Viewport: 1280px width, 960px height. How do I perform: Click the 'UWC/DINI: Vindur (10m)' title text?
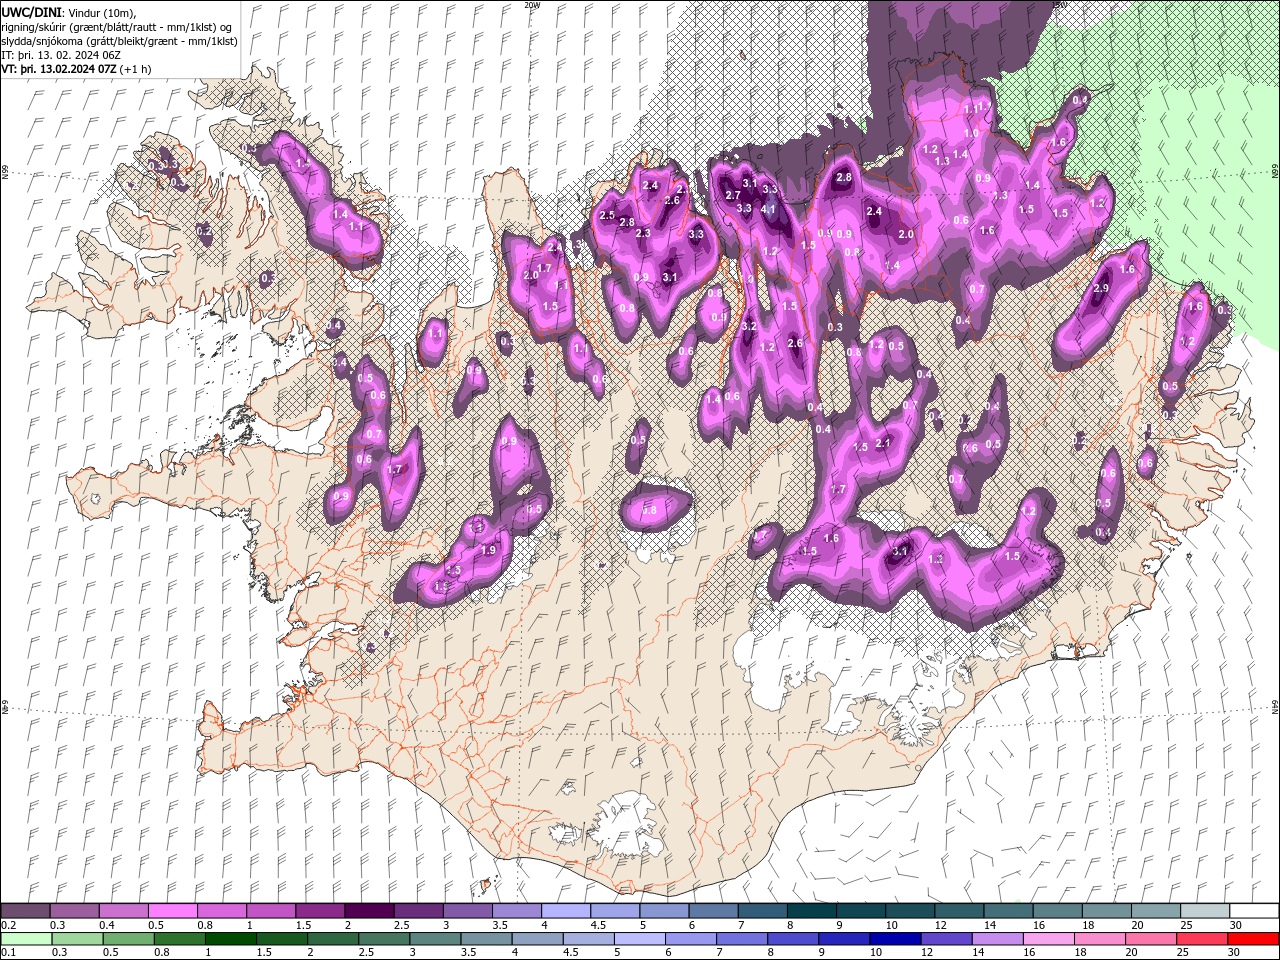[x=69, y=11]
